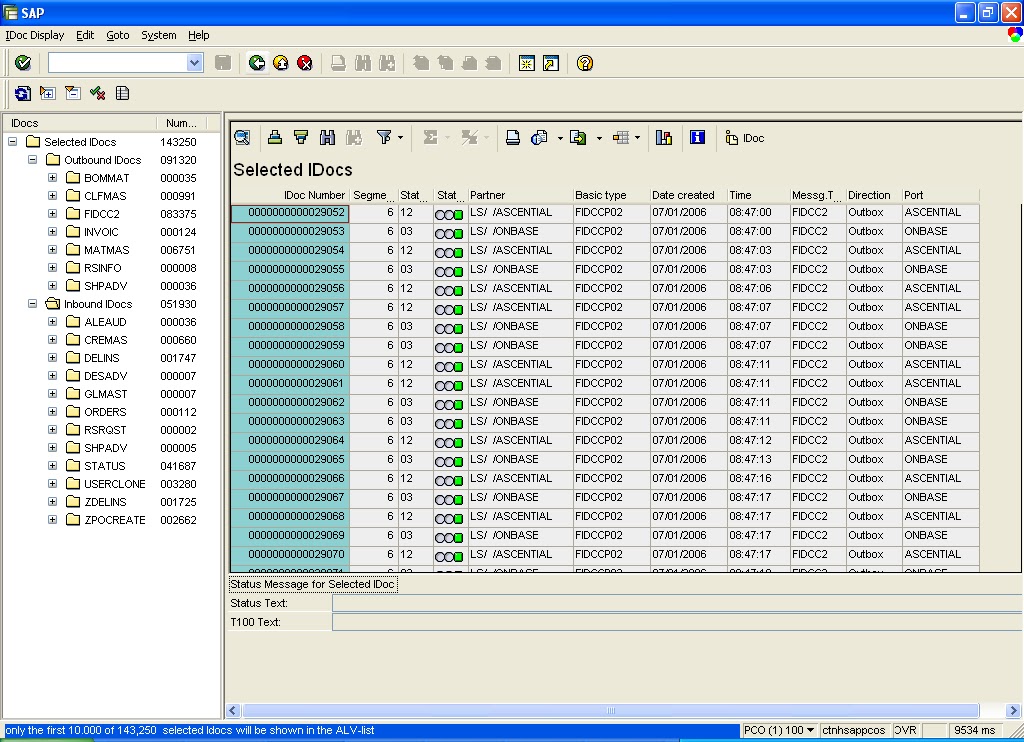1024x742 pixels.
Task: Click the IDoc button in the ALV toolbar
Action: [x=744, y=138]
